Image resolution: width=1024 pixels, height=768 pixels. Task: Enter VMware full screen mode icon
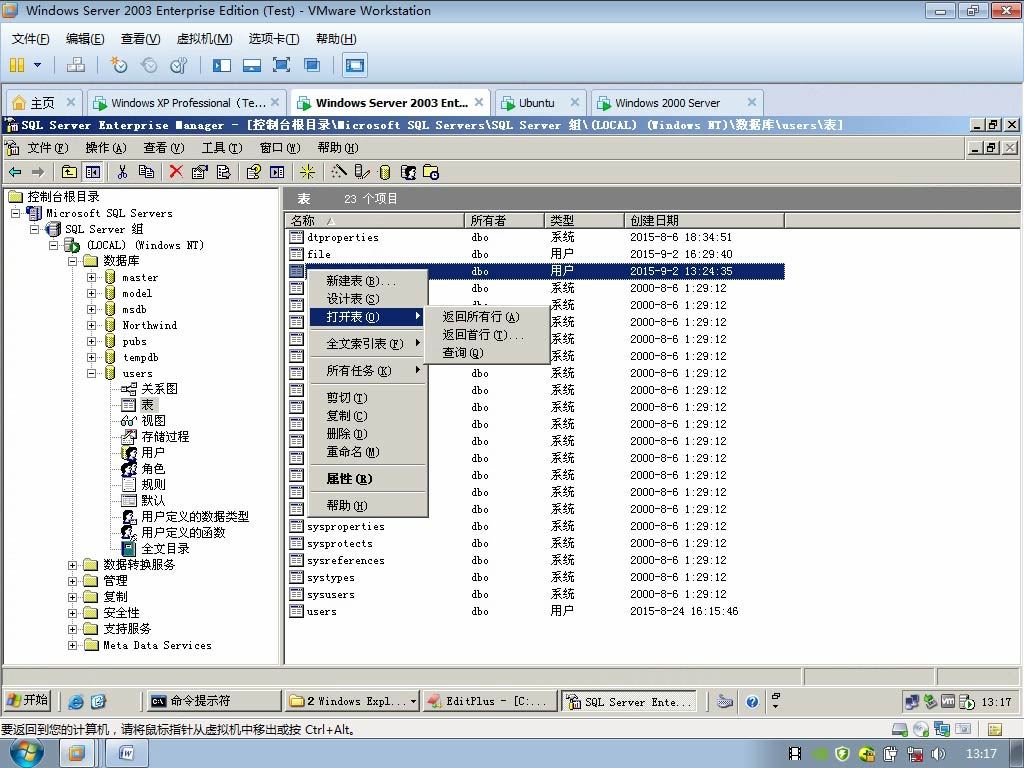(281, 65)
